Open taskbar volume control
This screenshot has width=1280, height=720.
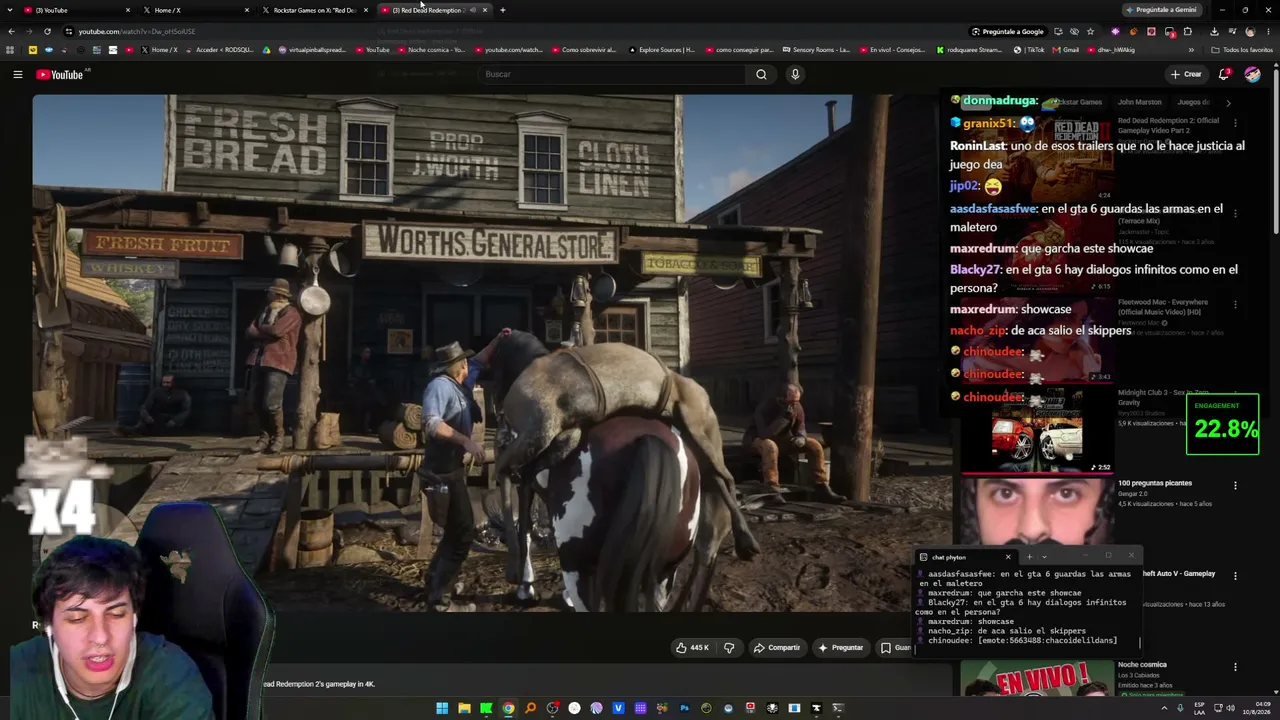1230,708
